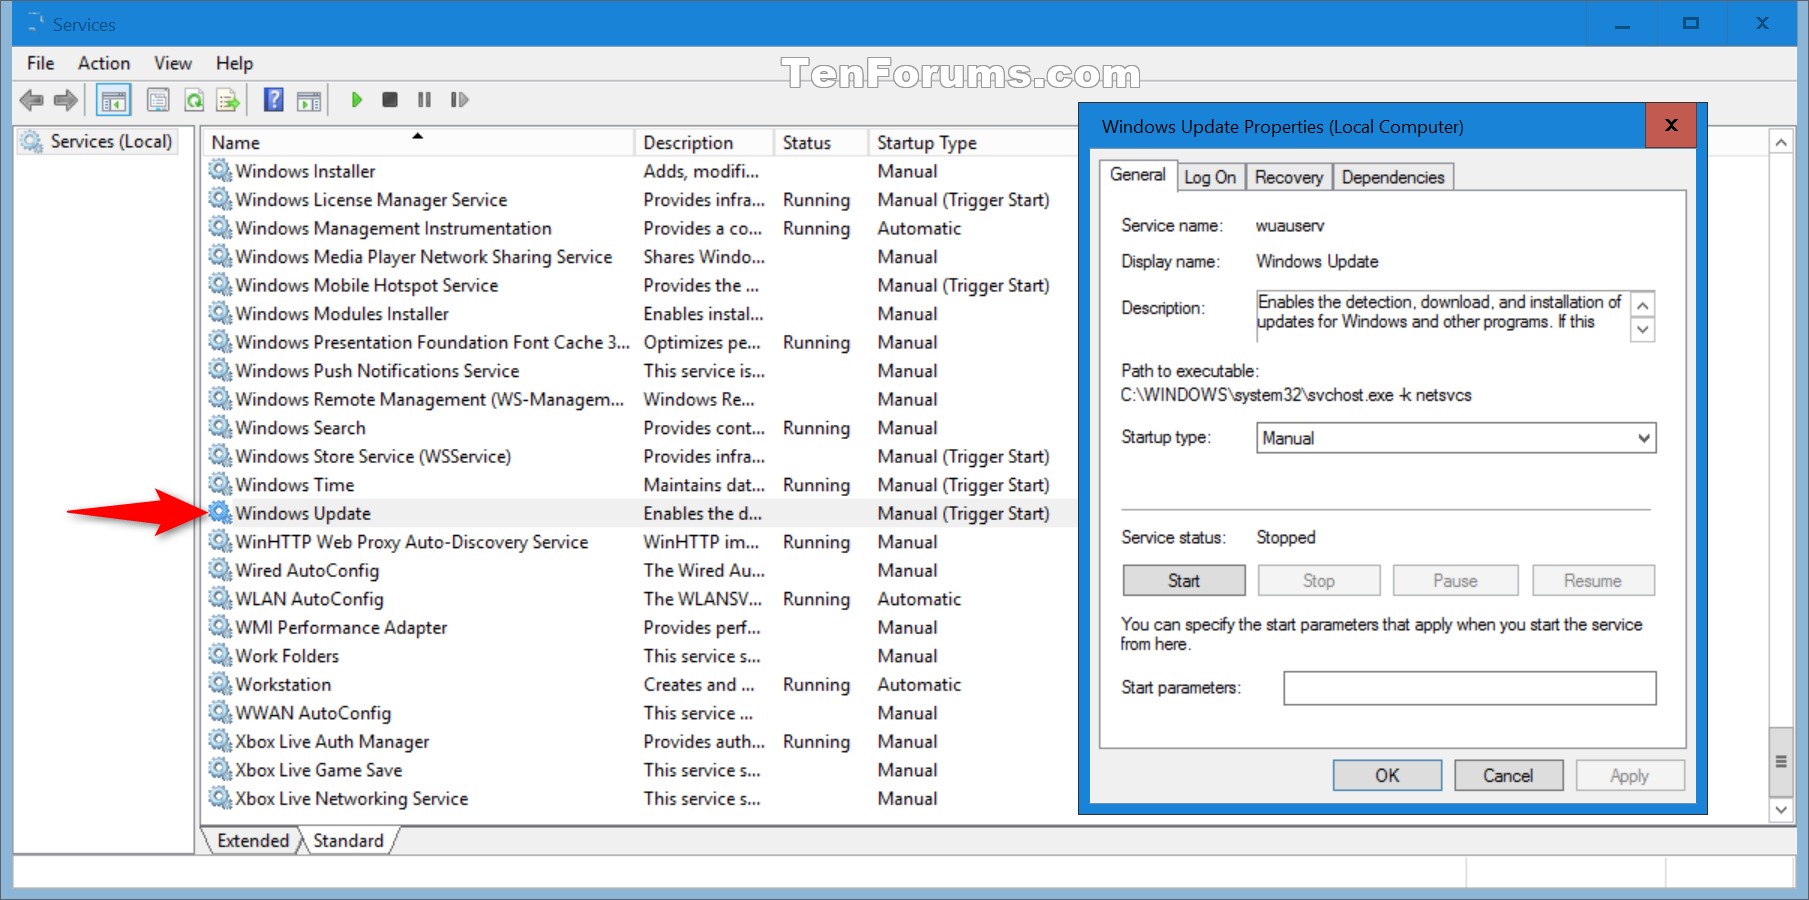The image size is (1809, 900).
Task: Toggle the Show/Hide Action Pane toolbar icon
Action: 310,100
